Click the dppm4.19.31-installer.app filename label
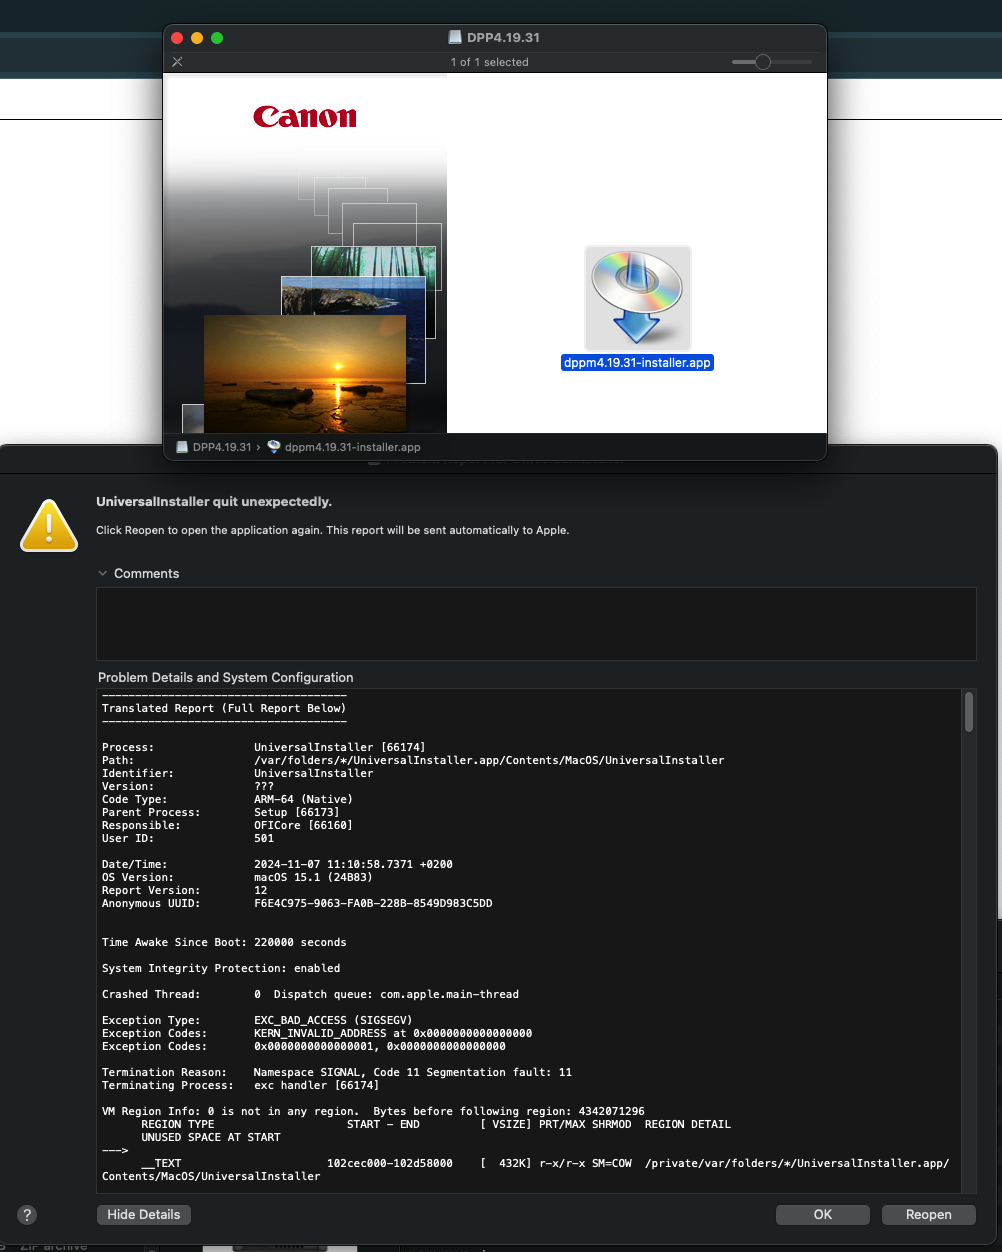Screen dimensions: 1002x1252 [637, 363]
